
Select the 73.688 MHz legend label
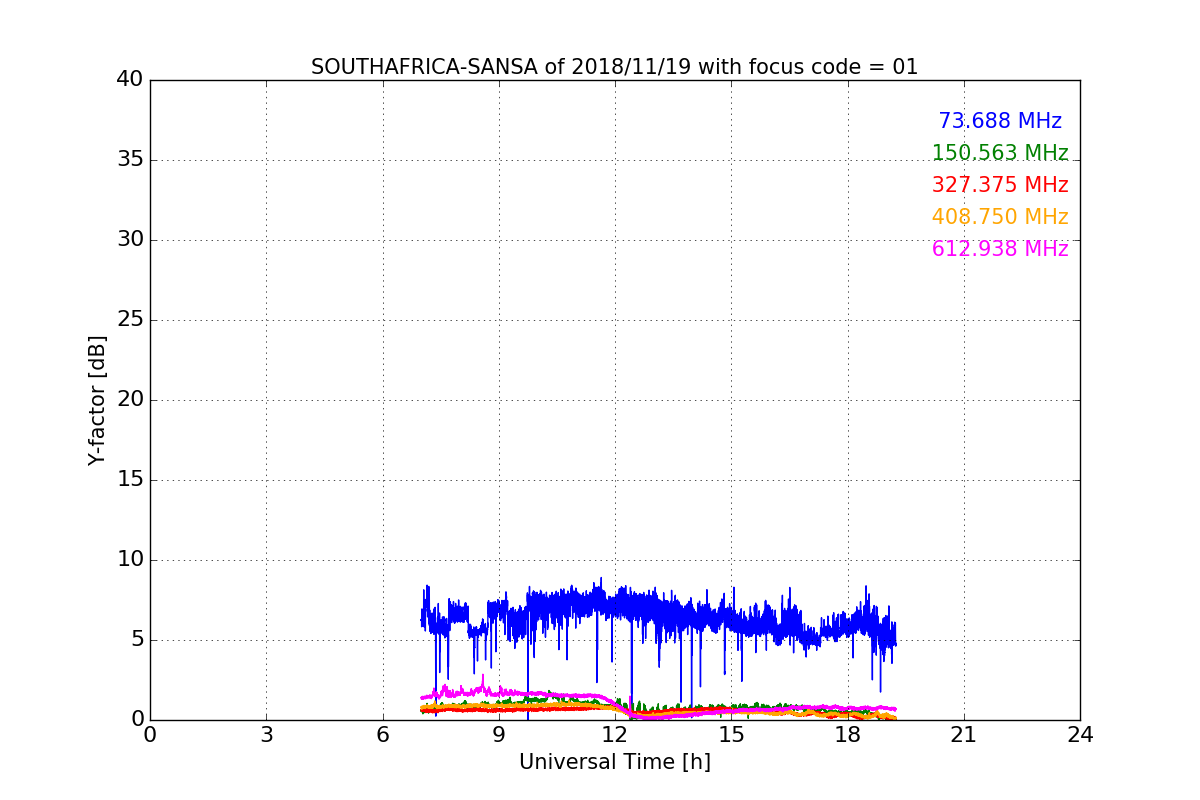pos(1000,121)
